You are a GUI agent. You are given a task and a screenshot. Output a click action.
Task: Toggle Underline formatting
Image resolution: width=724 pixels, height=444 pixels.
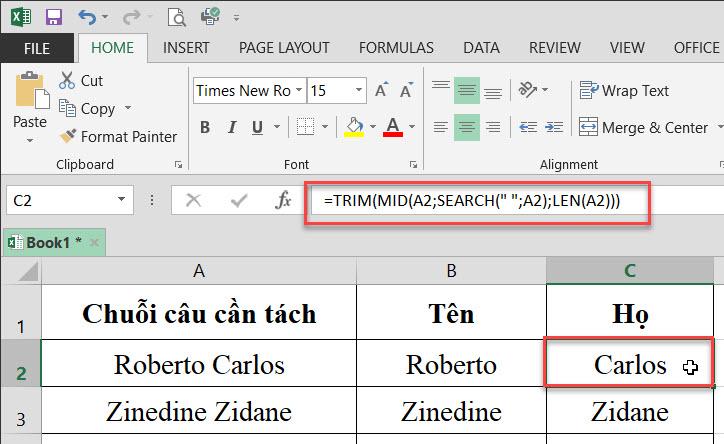(x=258, y=127)
